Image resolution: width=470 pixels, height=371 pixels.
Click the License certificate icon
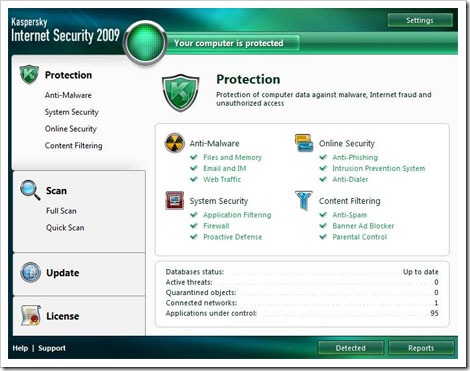click(31, 315)
